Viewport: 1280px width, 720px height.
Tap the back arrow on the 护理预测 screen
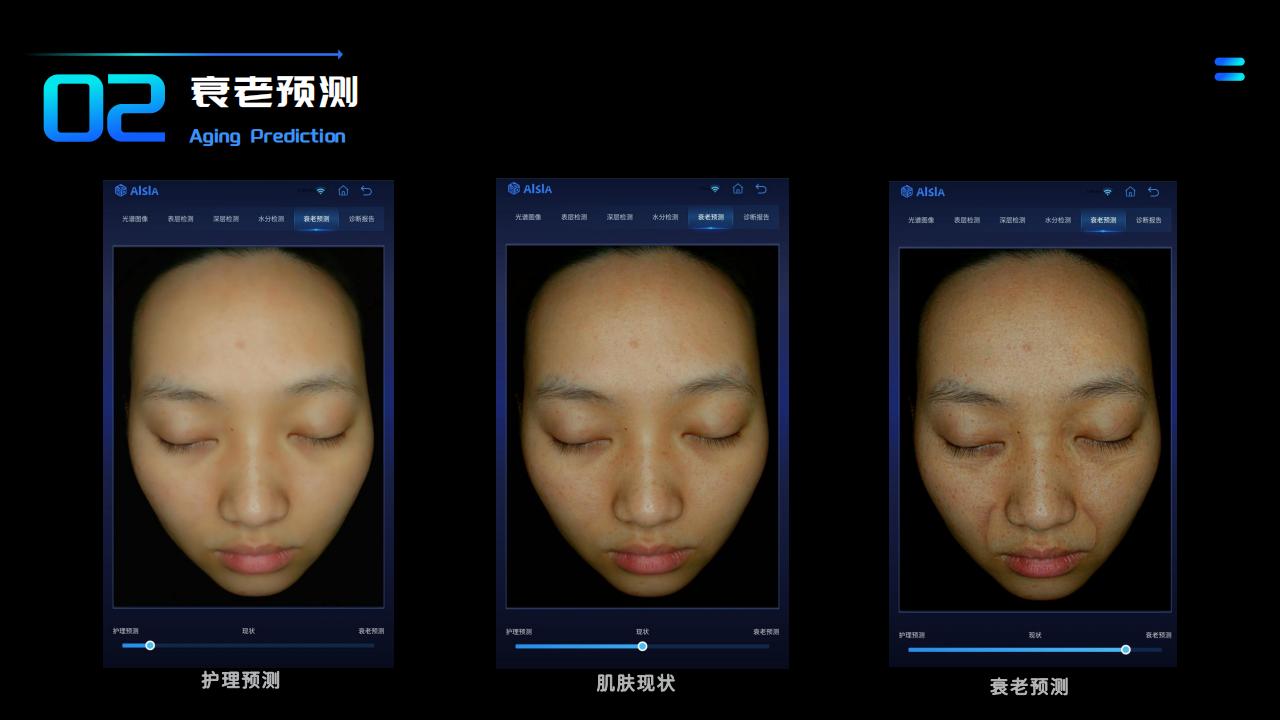pyautogui.click(x=367, y=190)
